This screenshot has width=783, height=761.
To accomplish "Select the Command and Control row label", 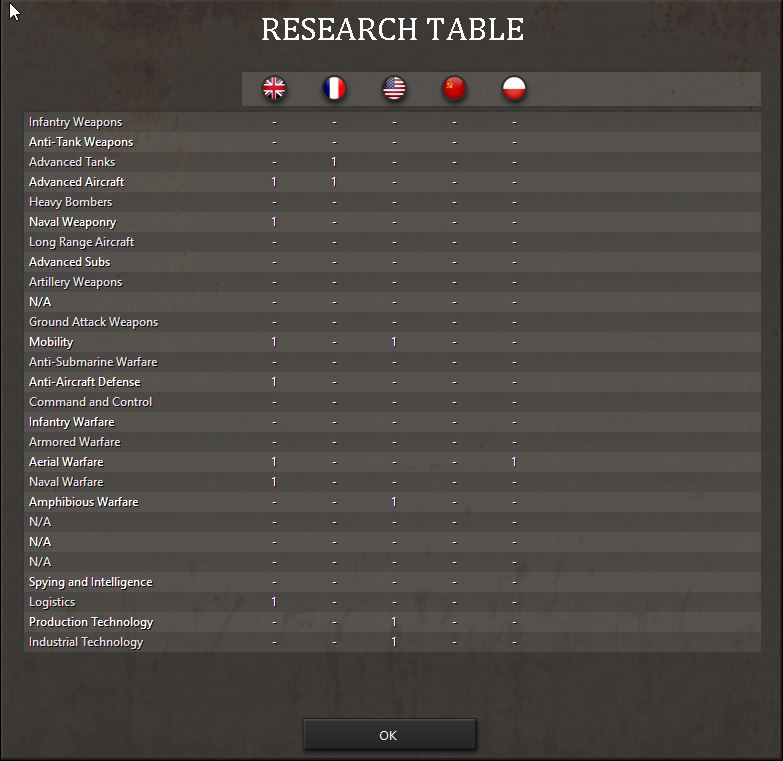I will pos(90,402).
